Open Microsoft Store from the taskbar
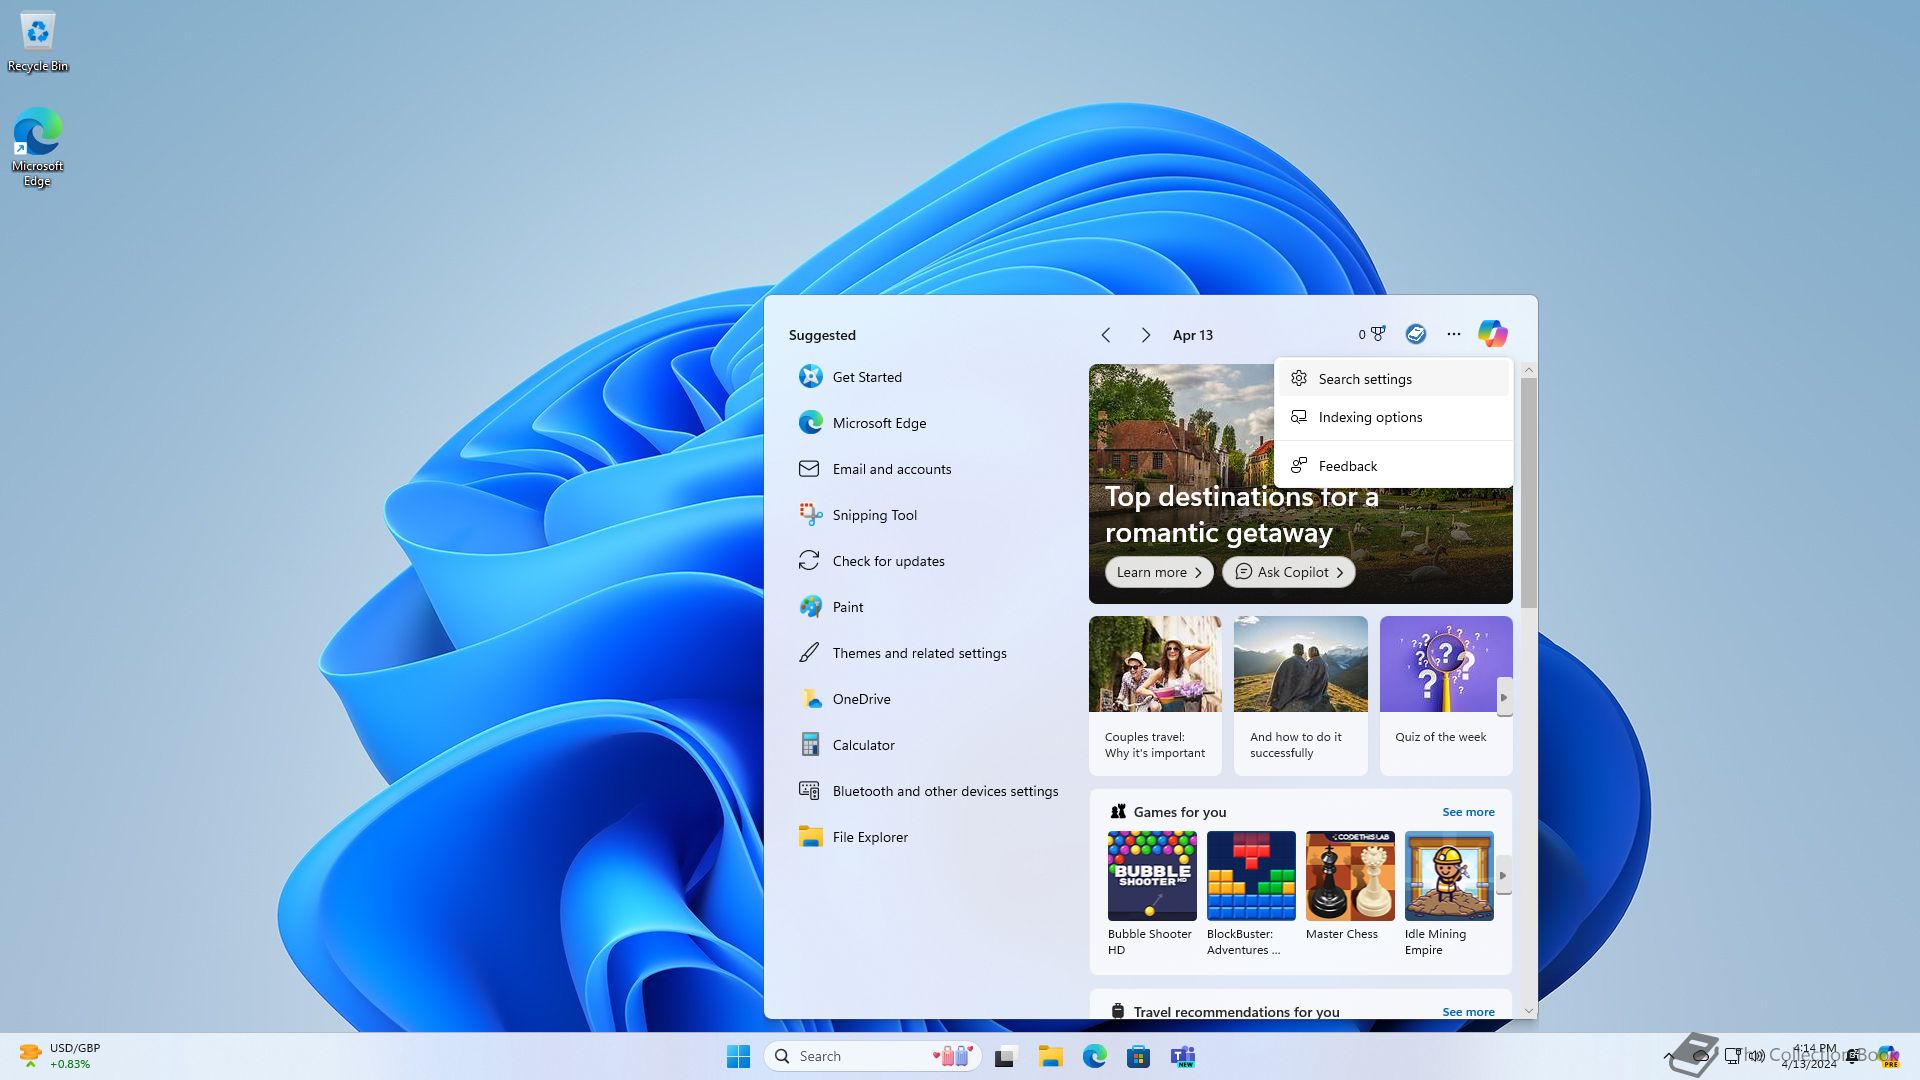The height and width of the screenshot is (1080, 1920). click(x=1138, y=1056)
